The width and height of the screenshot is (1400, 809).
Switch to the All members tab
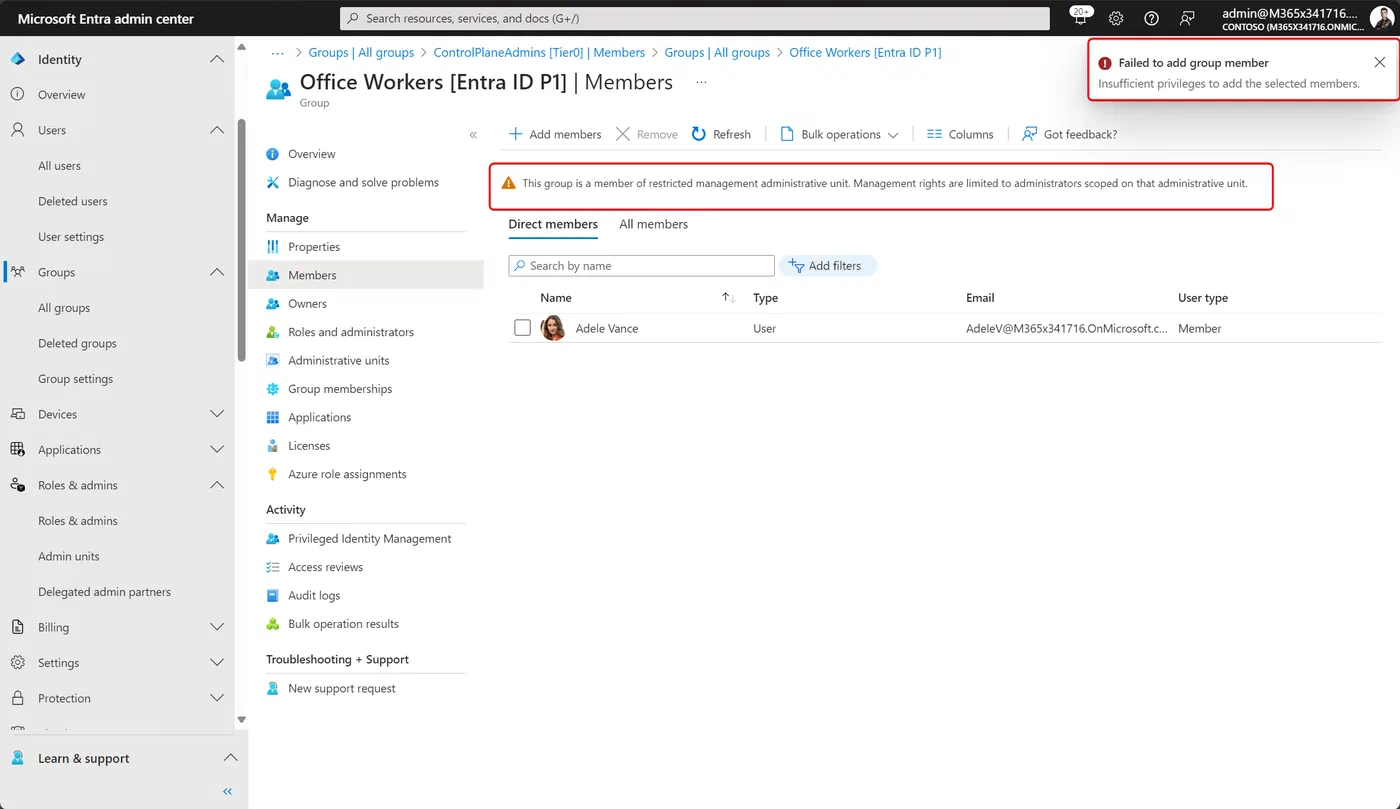[653, 224]
